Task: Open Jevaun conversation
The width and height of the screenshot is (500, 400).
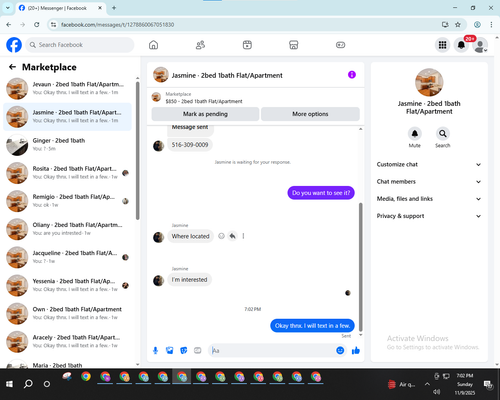Action: [67, 89]
